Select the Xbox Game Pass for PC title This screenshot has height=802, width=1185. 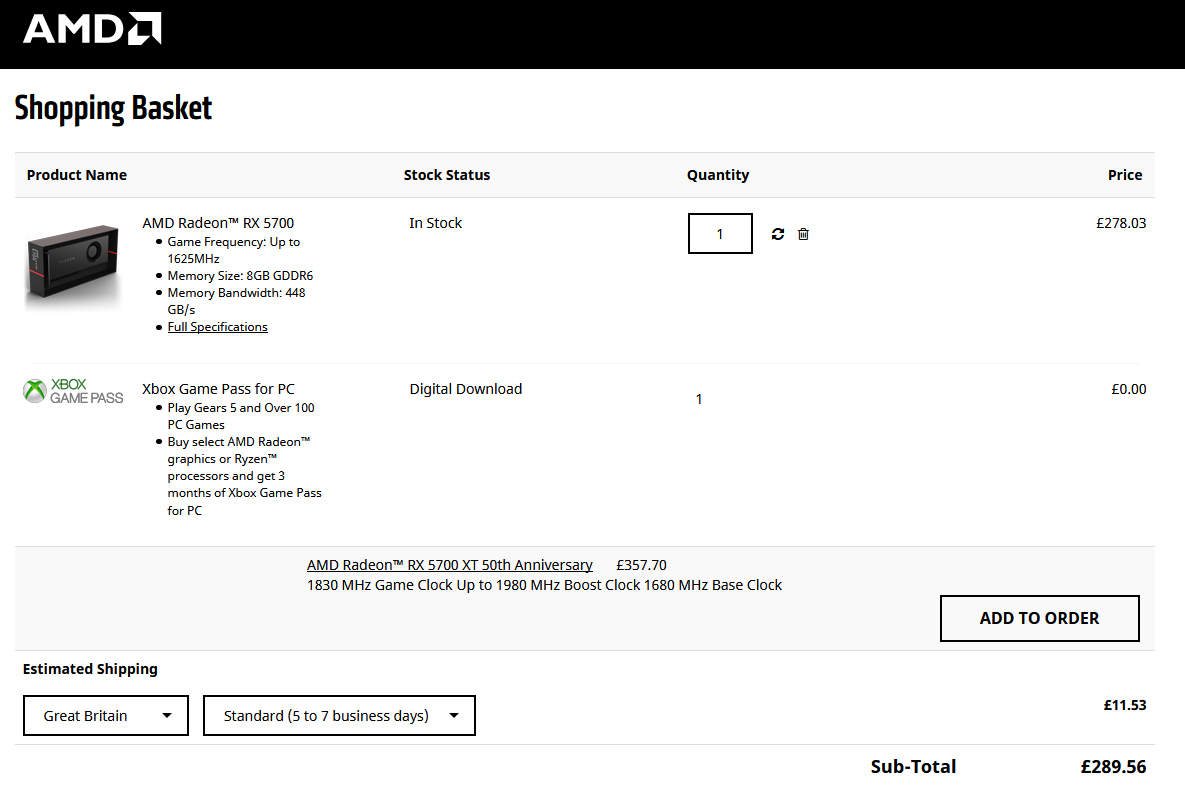218,389
